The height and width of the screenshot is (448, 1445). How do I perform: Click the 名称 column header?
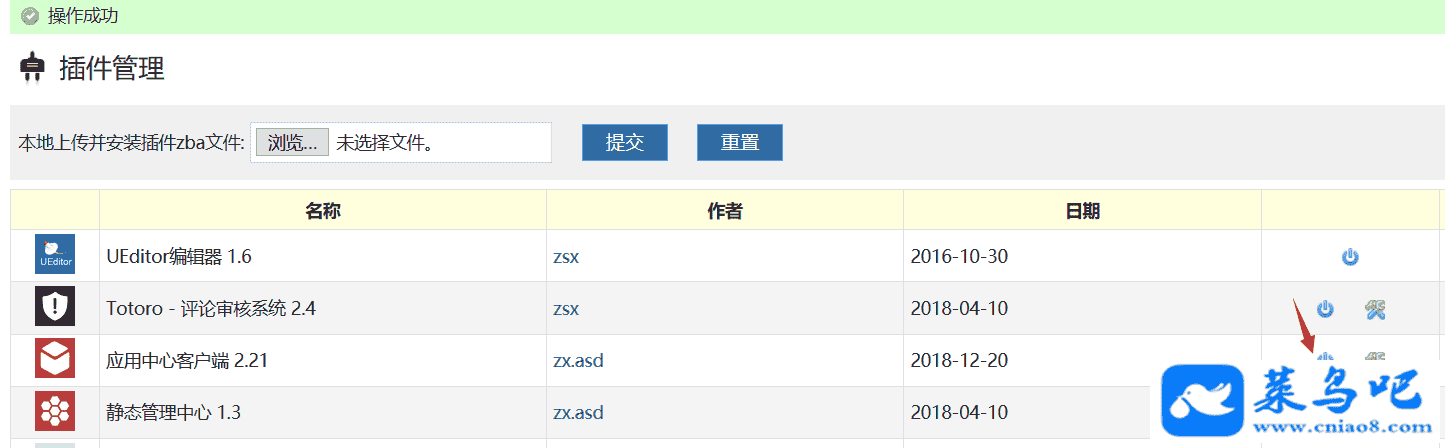point(323,211)
